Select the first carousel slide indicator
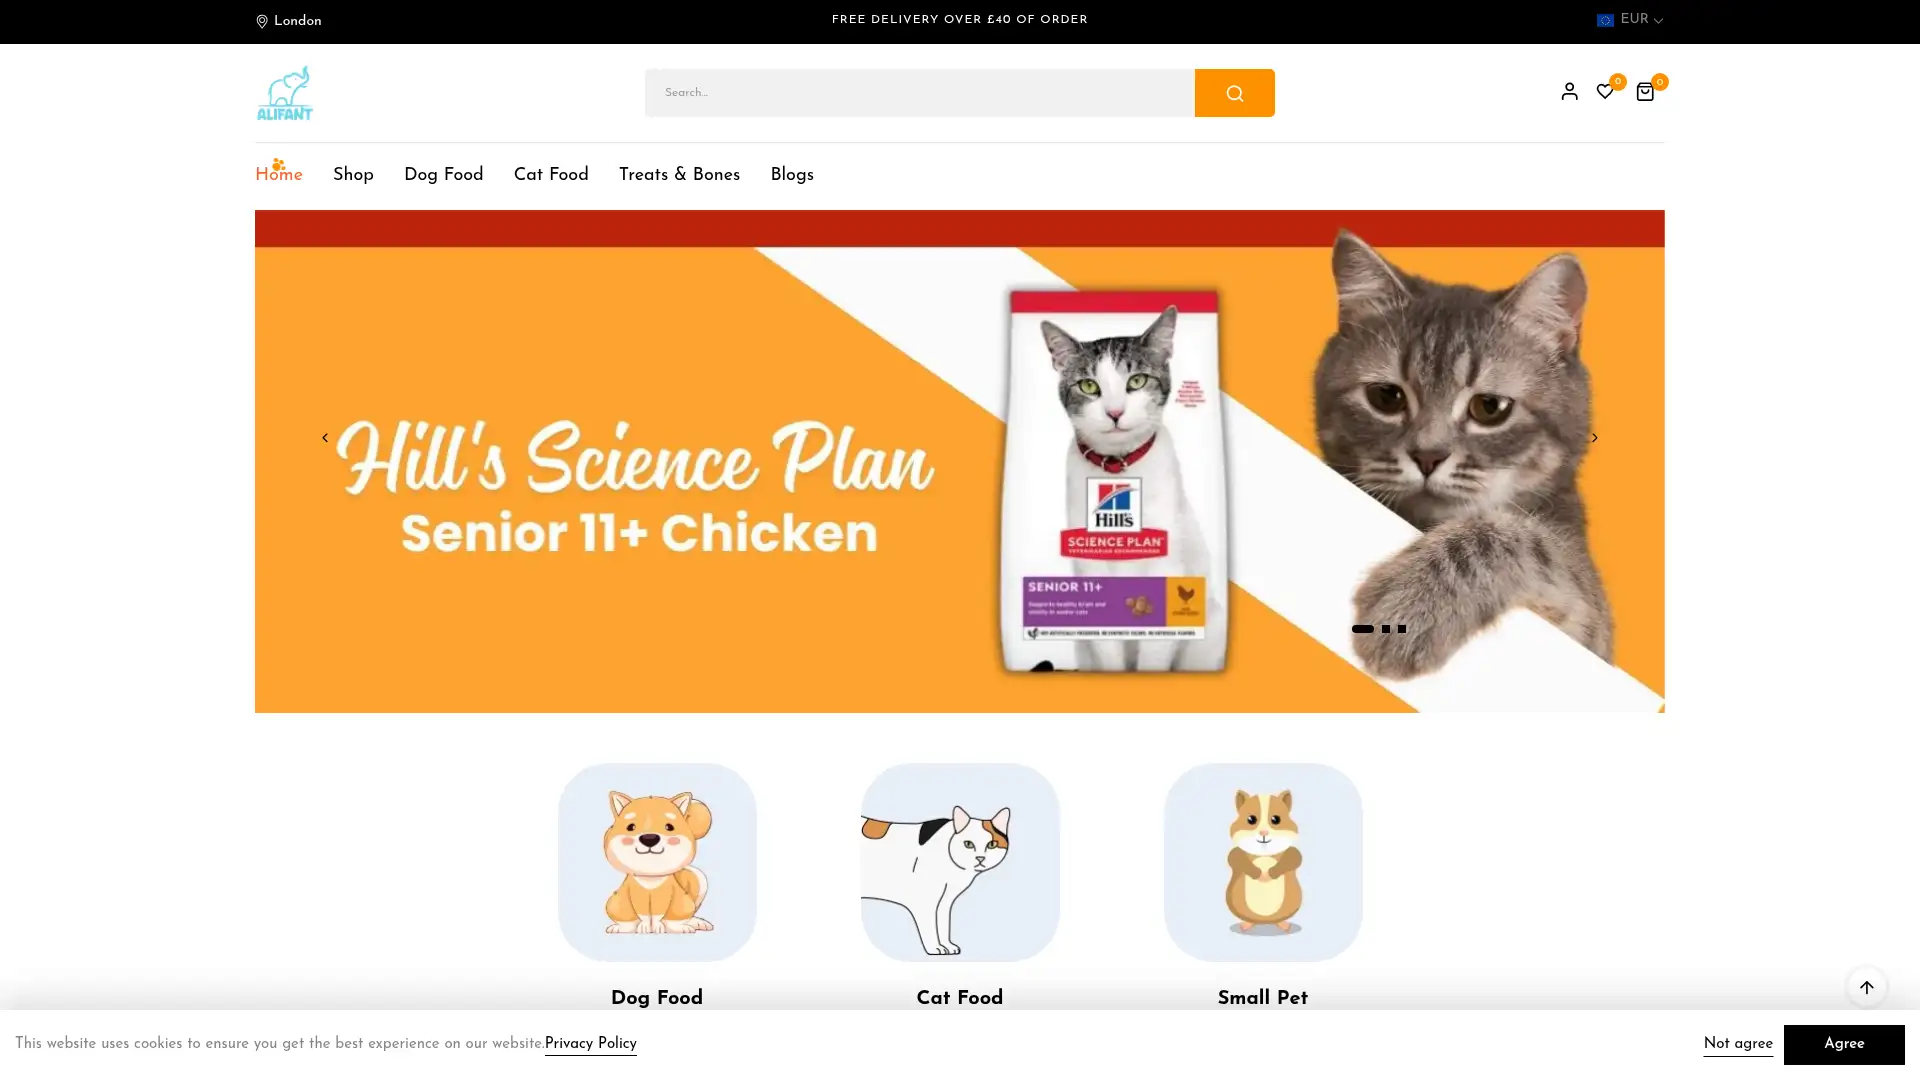Screen dimensions: 1920x1080 point(1363,629)
